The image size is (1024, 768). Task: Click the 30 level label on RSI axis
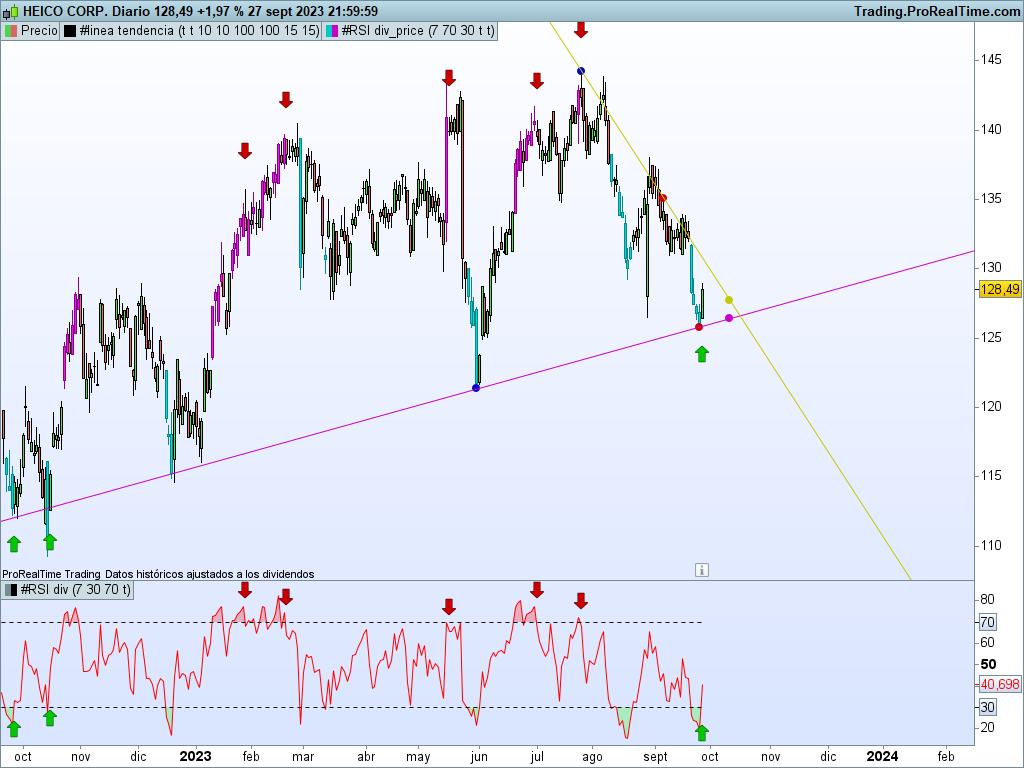[x=987, y=707]
